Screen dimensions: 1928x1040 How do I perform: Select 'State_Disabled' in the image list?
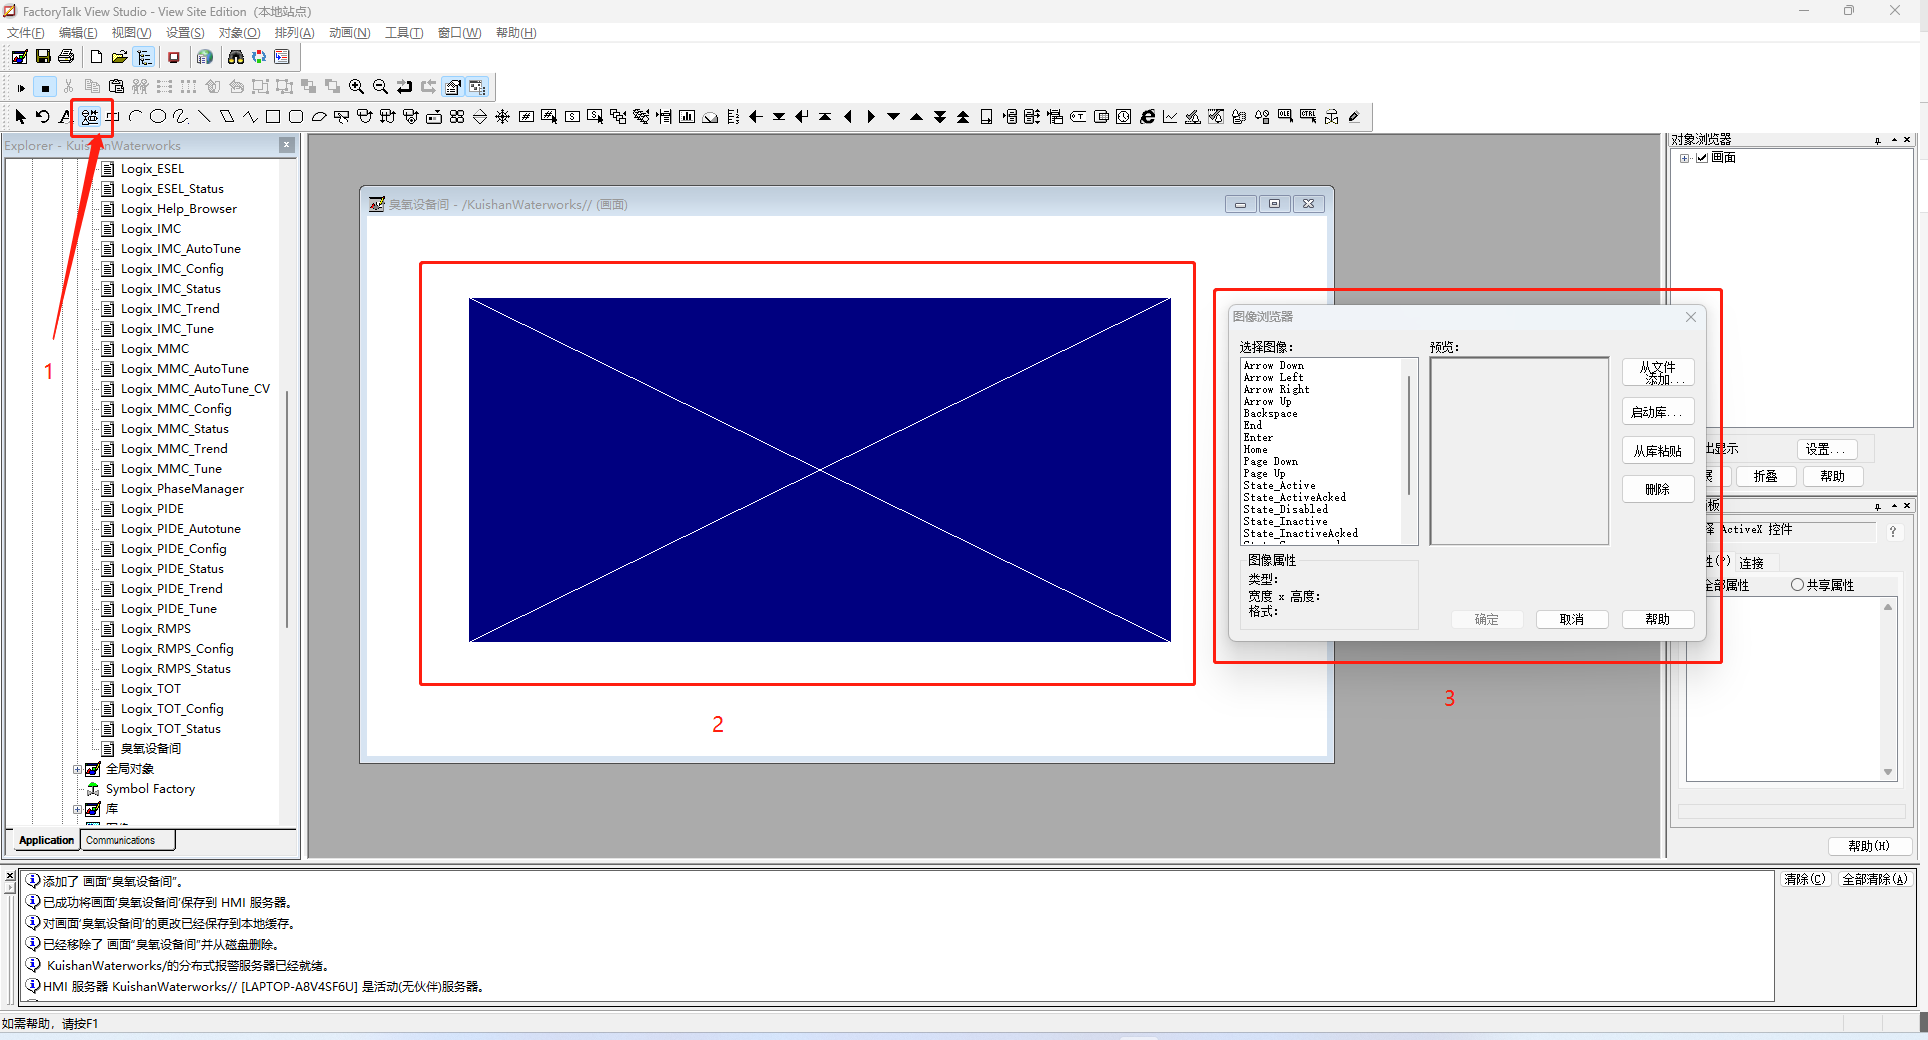1286,510
